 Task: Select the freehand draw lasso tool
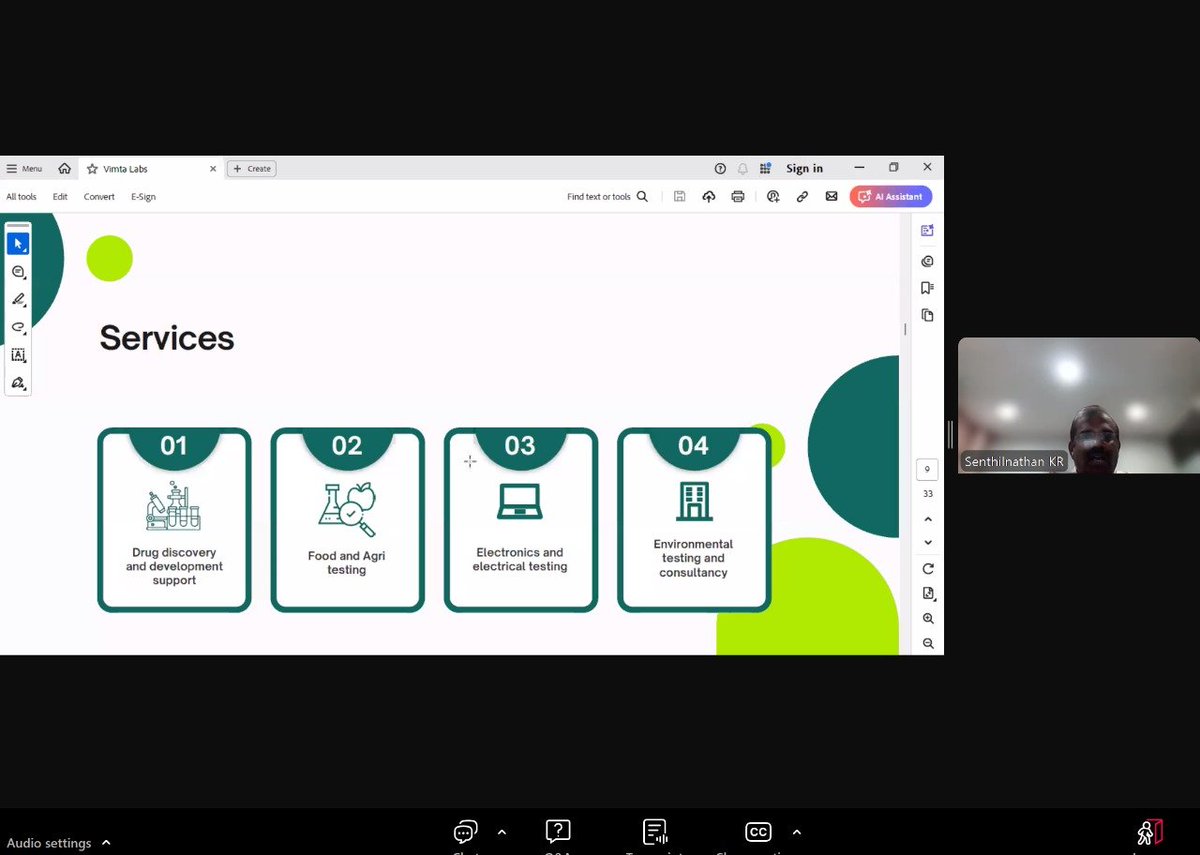click(18, 327)
